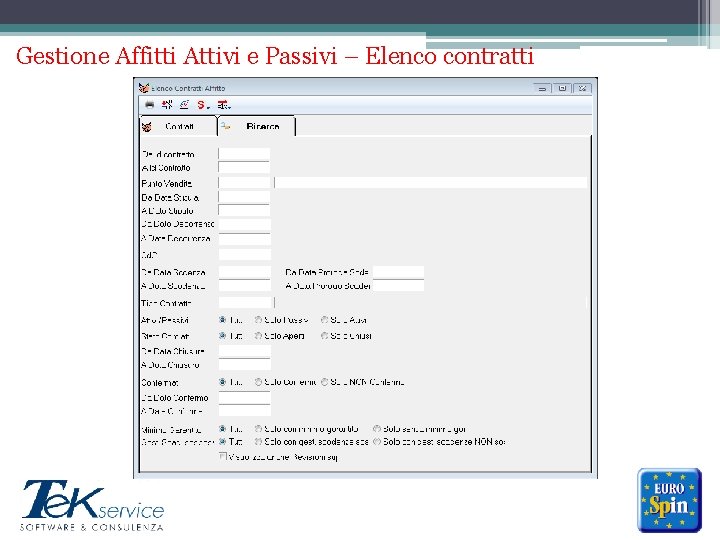The height and width of the screenshot is (540, 720).
Task: Minimize the Elenco Contratti Affitto window
Action: 542,88
